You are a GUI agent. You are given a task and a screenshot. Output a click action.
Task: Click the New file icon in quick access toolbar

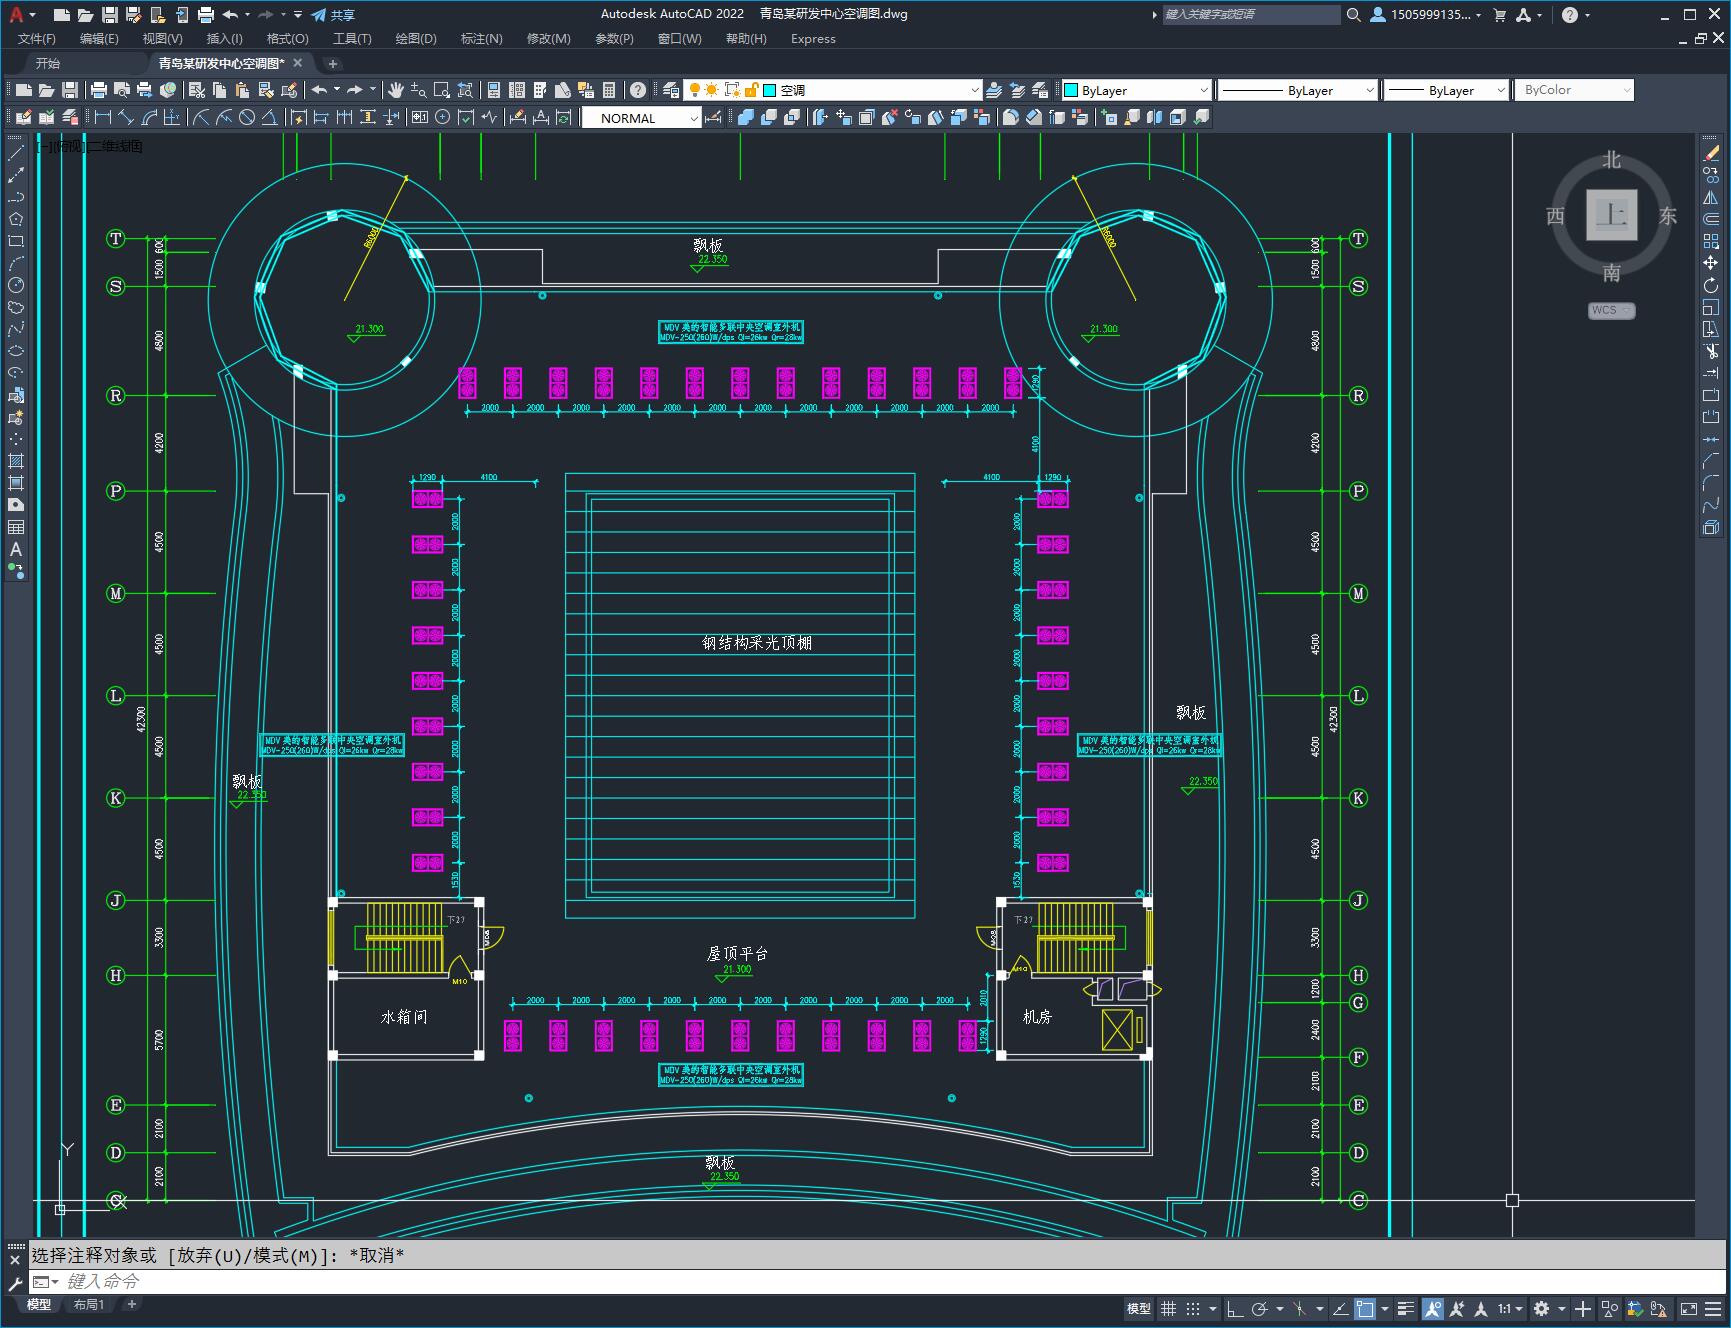(62, 15)
